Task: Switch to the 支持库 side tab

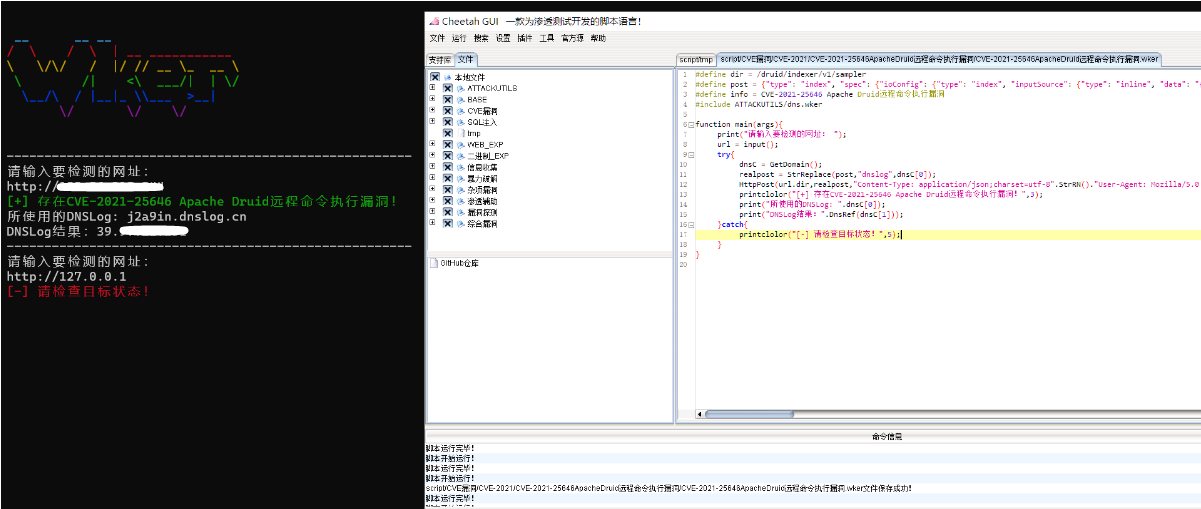Action: [440, 60]
